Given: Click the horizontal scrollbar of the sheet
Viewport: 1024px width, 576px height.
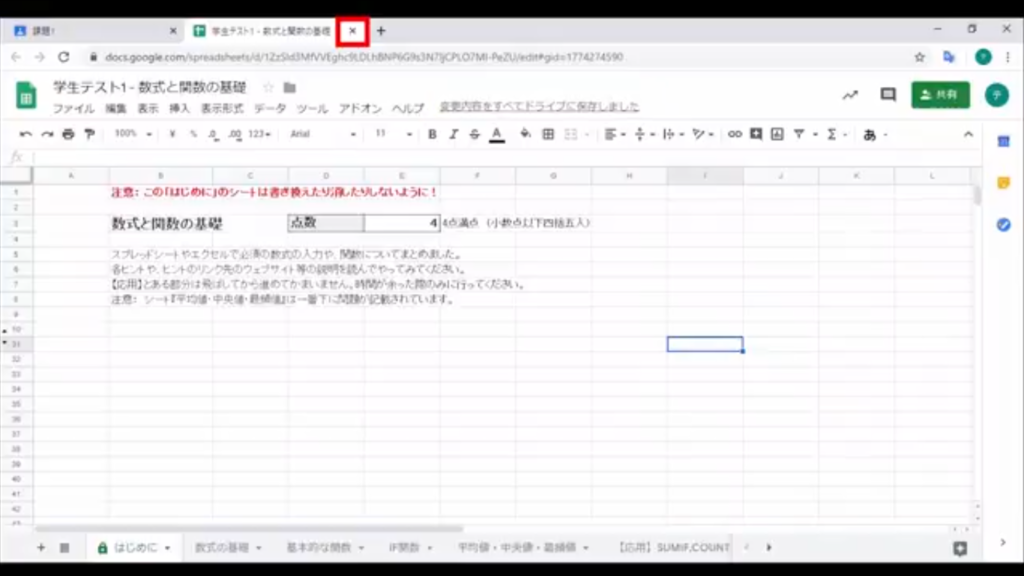Looking at the screenshot, I should 249,528.
